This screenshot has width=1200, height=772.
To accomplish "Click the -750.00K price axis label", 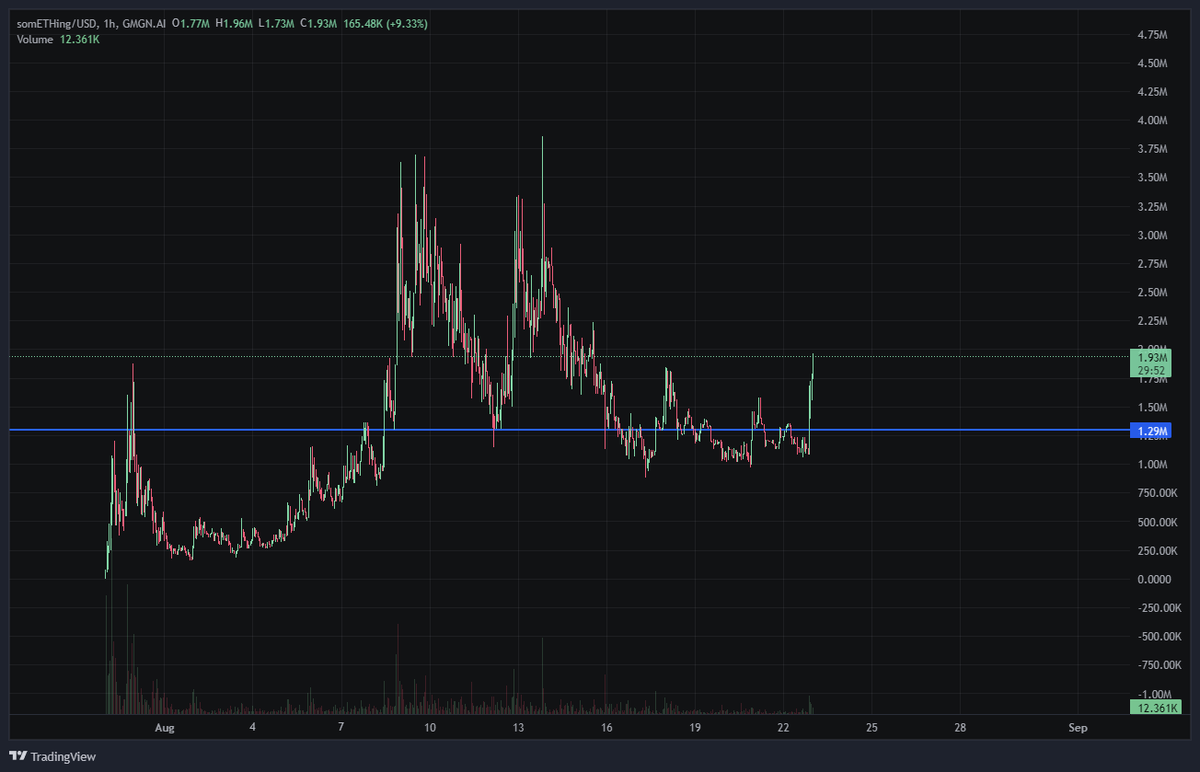I will click(1160, 666).
